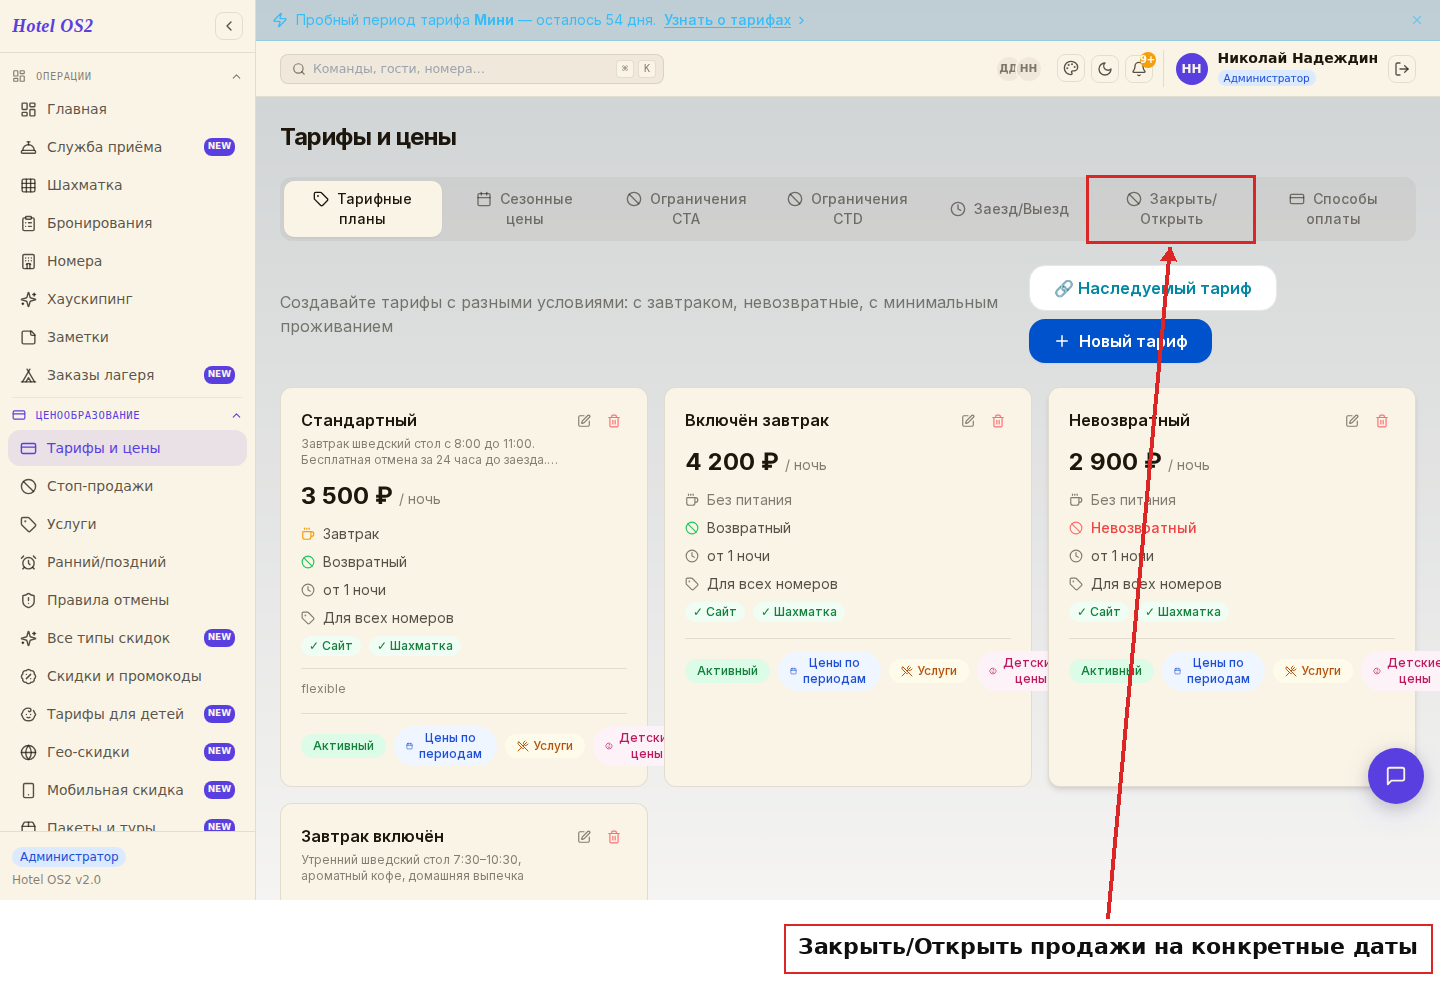Open Скидки и промокоды in the sidebar

click(x=127, y=676)
